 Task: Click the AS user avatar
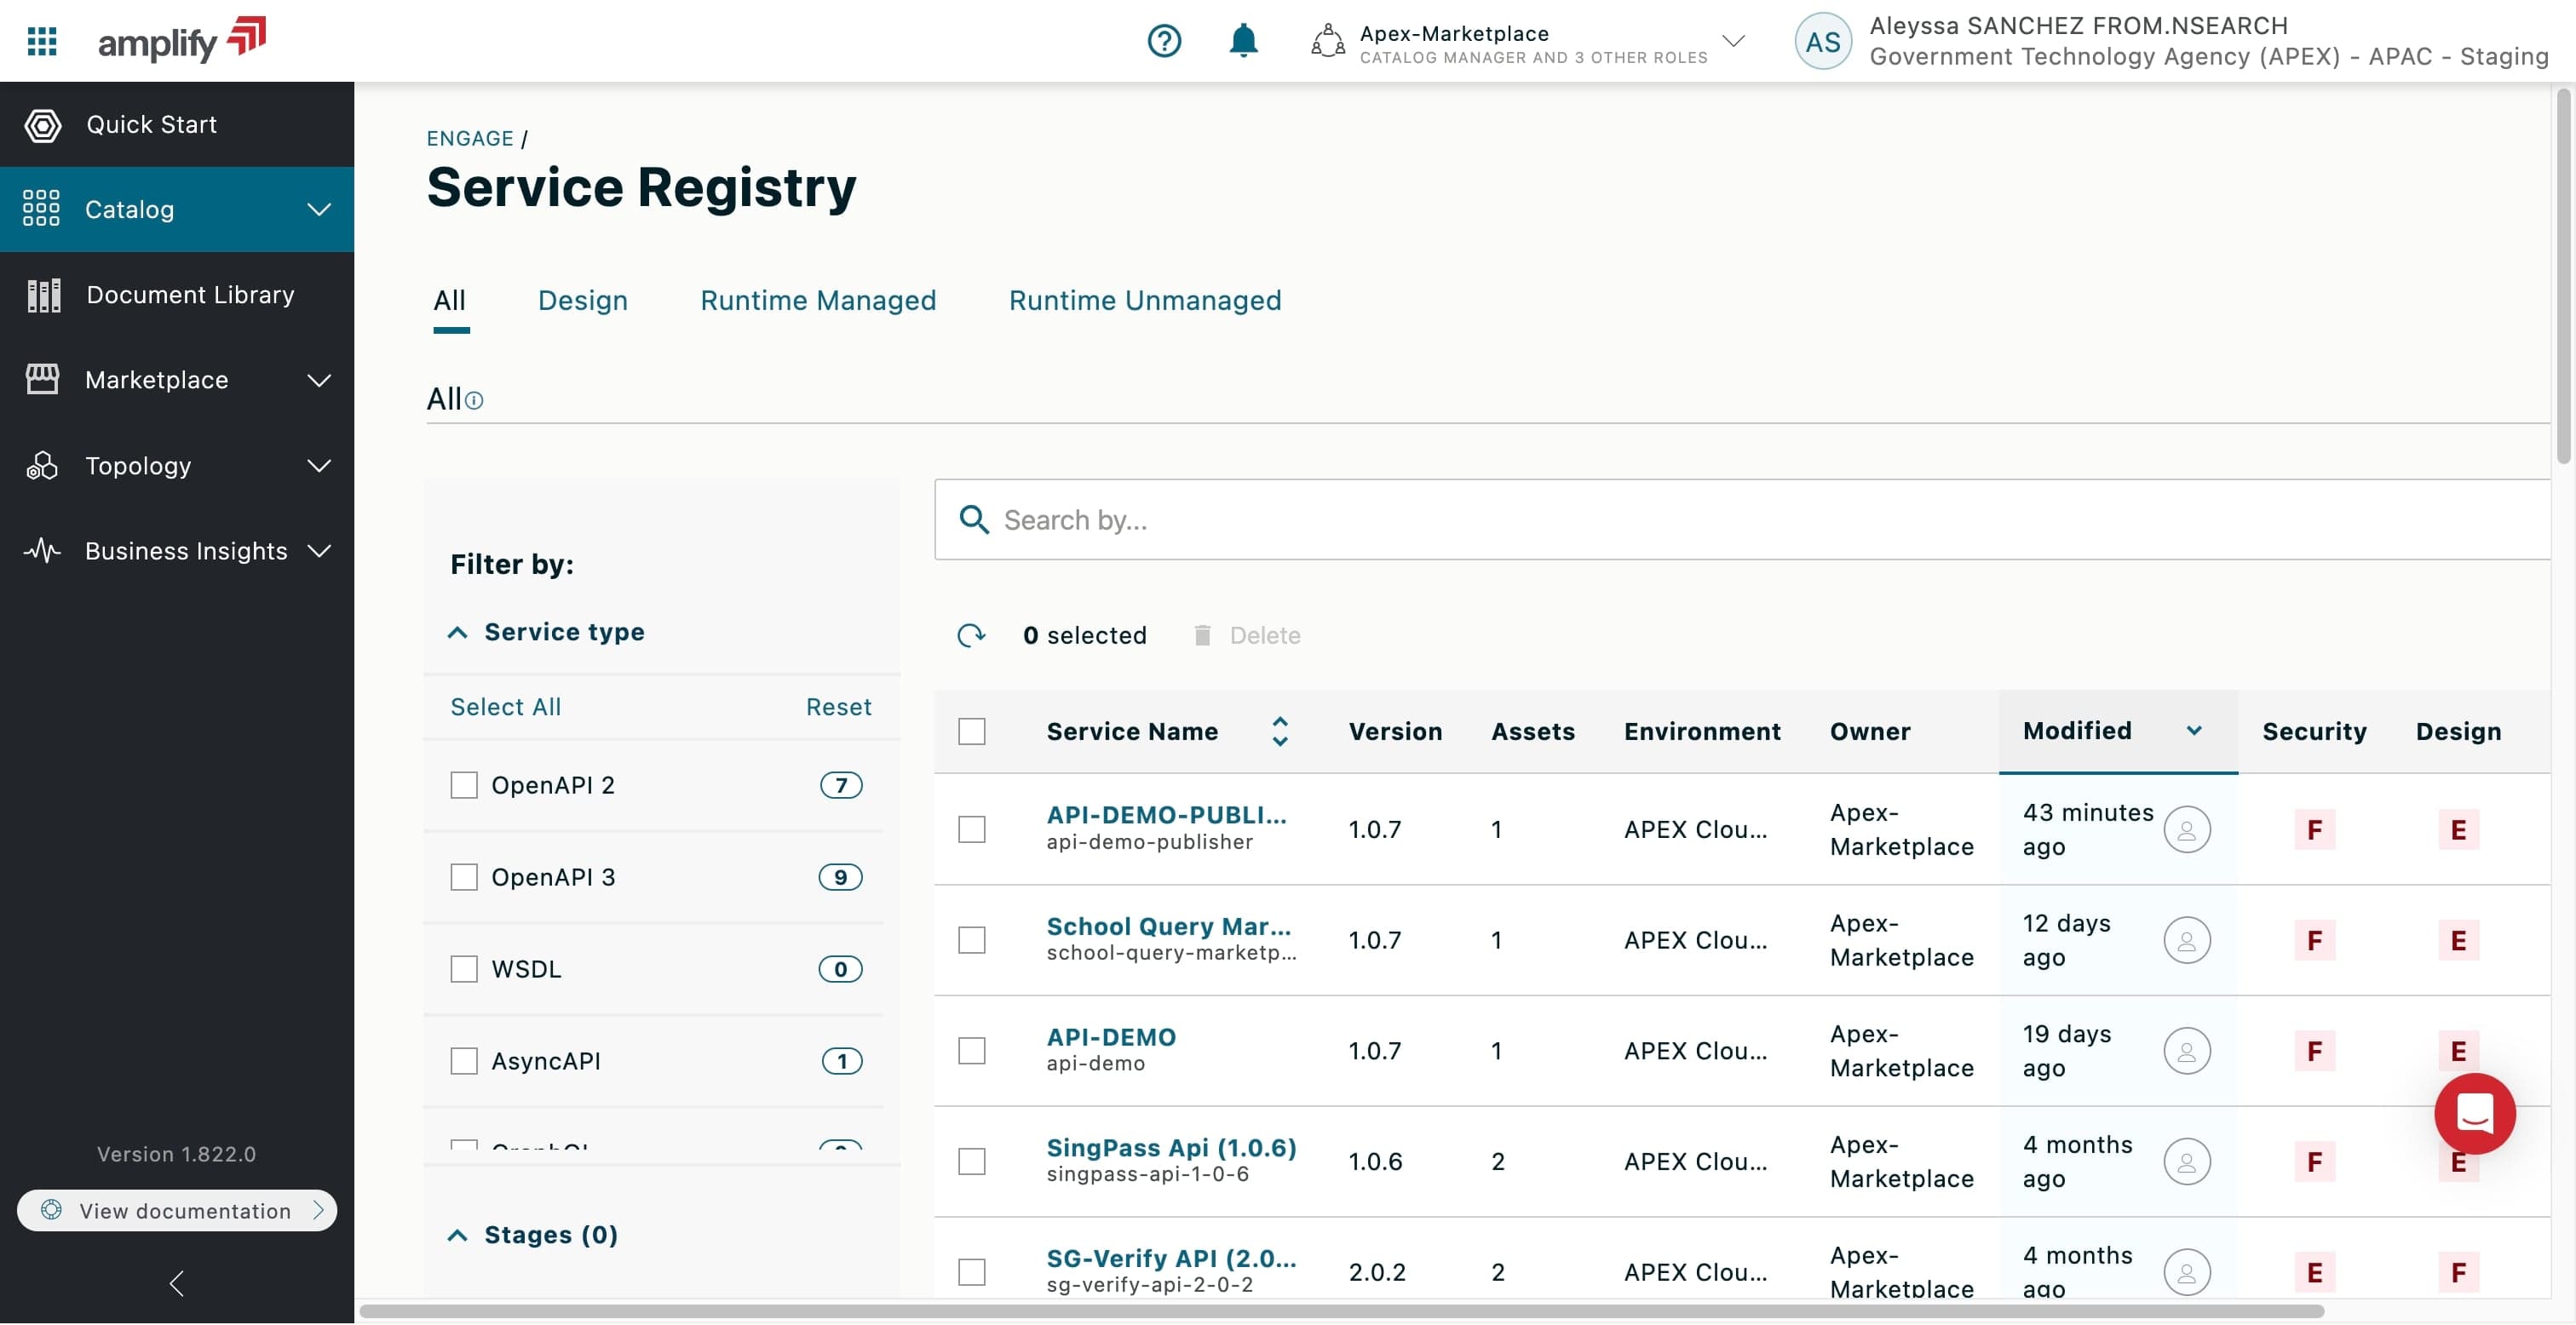click(1822, 41)
